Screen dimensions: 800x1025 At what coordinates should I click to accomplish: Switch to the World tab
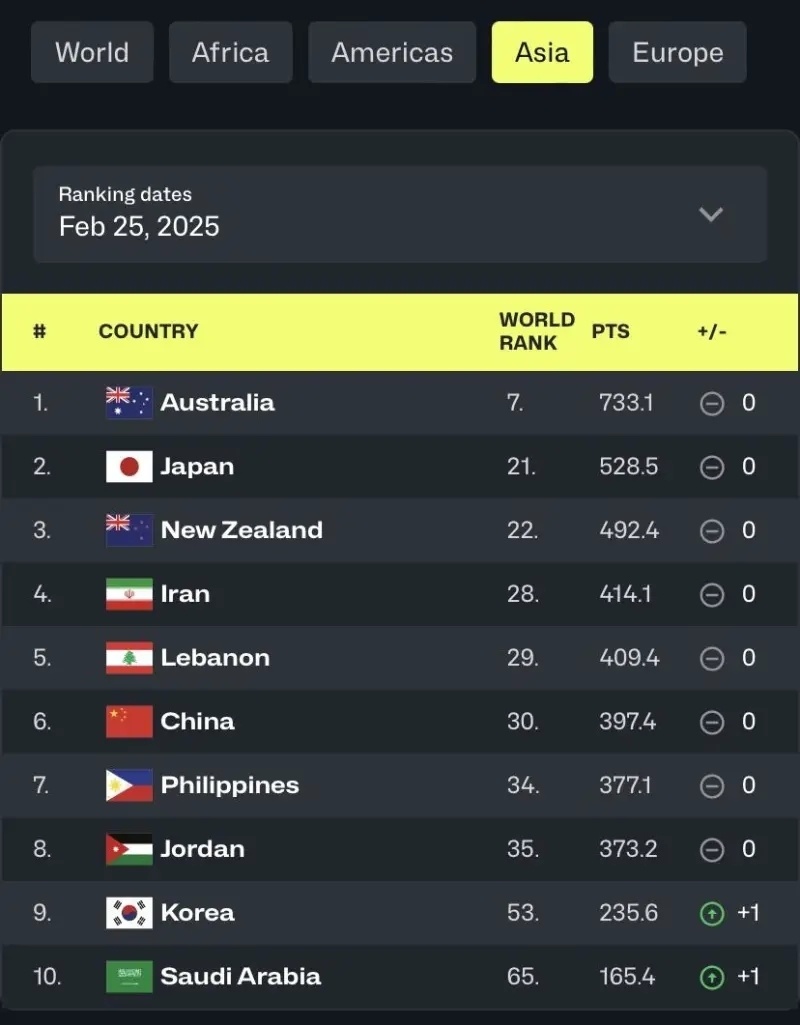(x=92, y=52)
